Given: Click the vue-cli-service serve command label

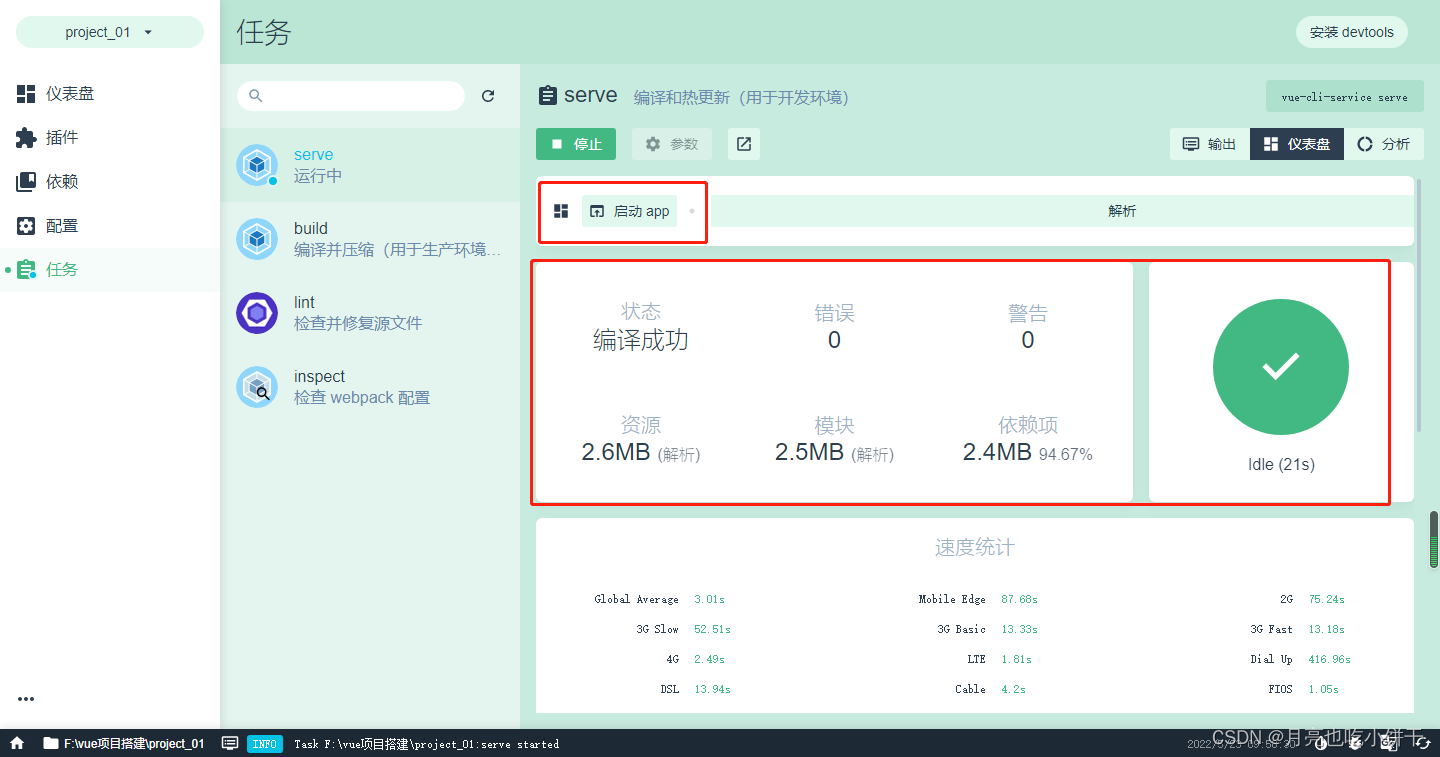Looking at the screenshot, I should coord(1345,97).
